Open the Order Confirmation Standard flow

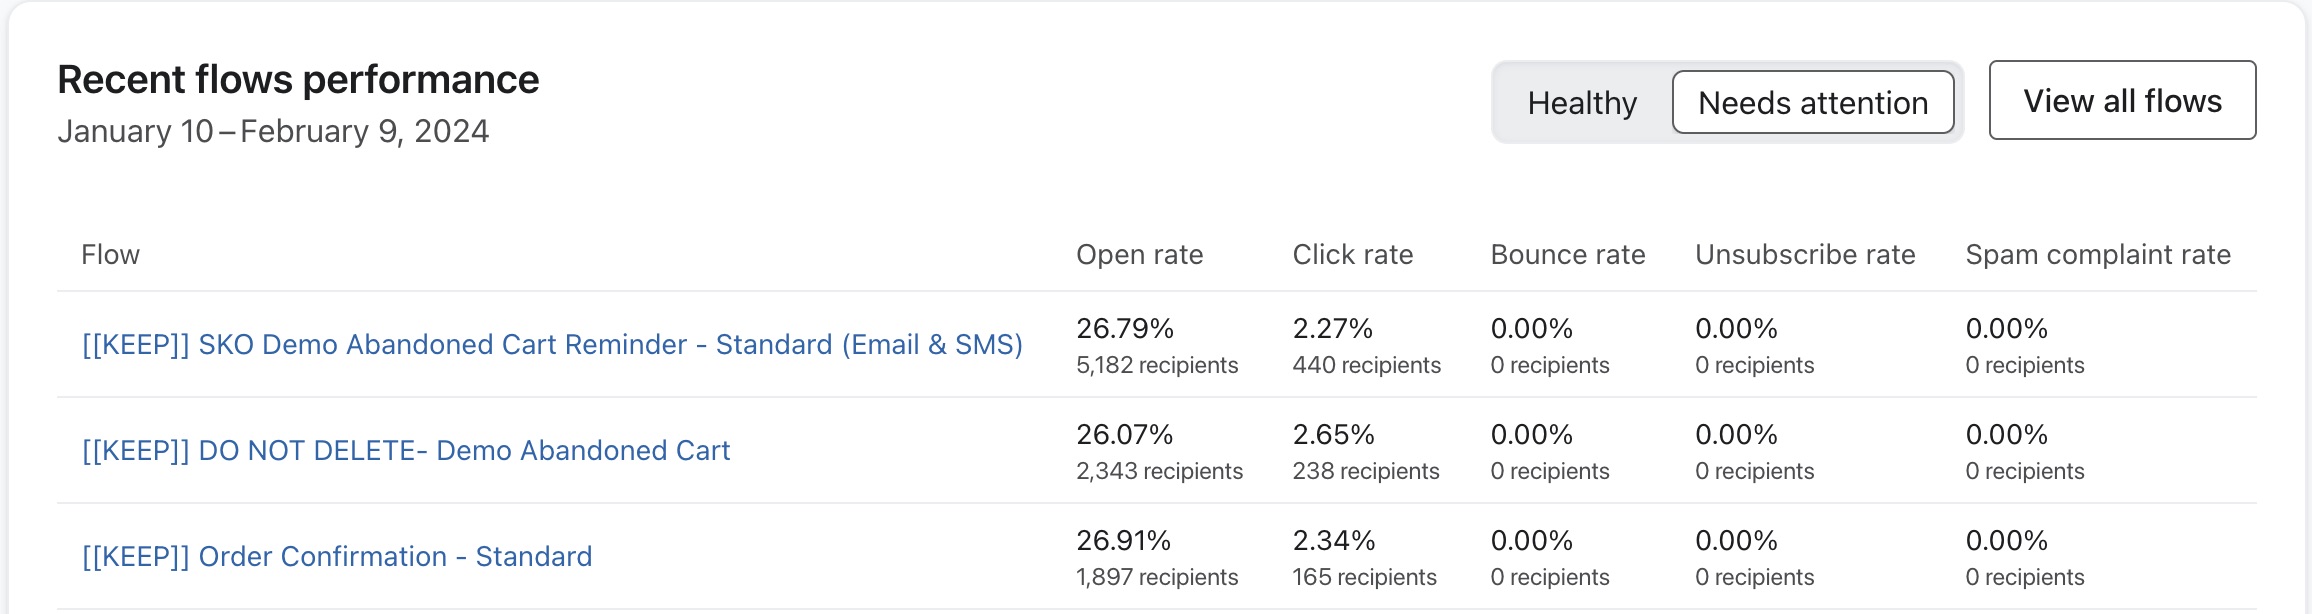tap(336, 556)
